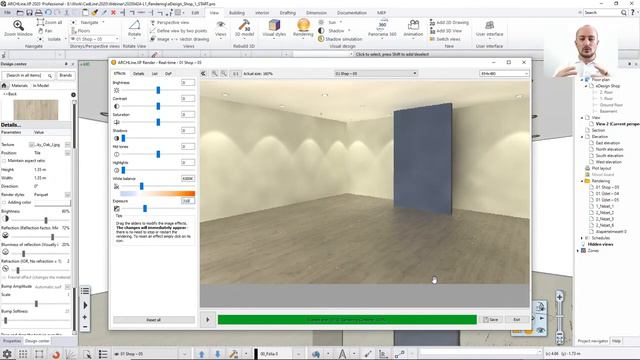
Task: Click Switch views in the ribbon
Action: coord(445,39)
